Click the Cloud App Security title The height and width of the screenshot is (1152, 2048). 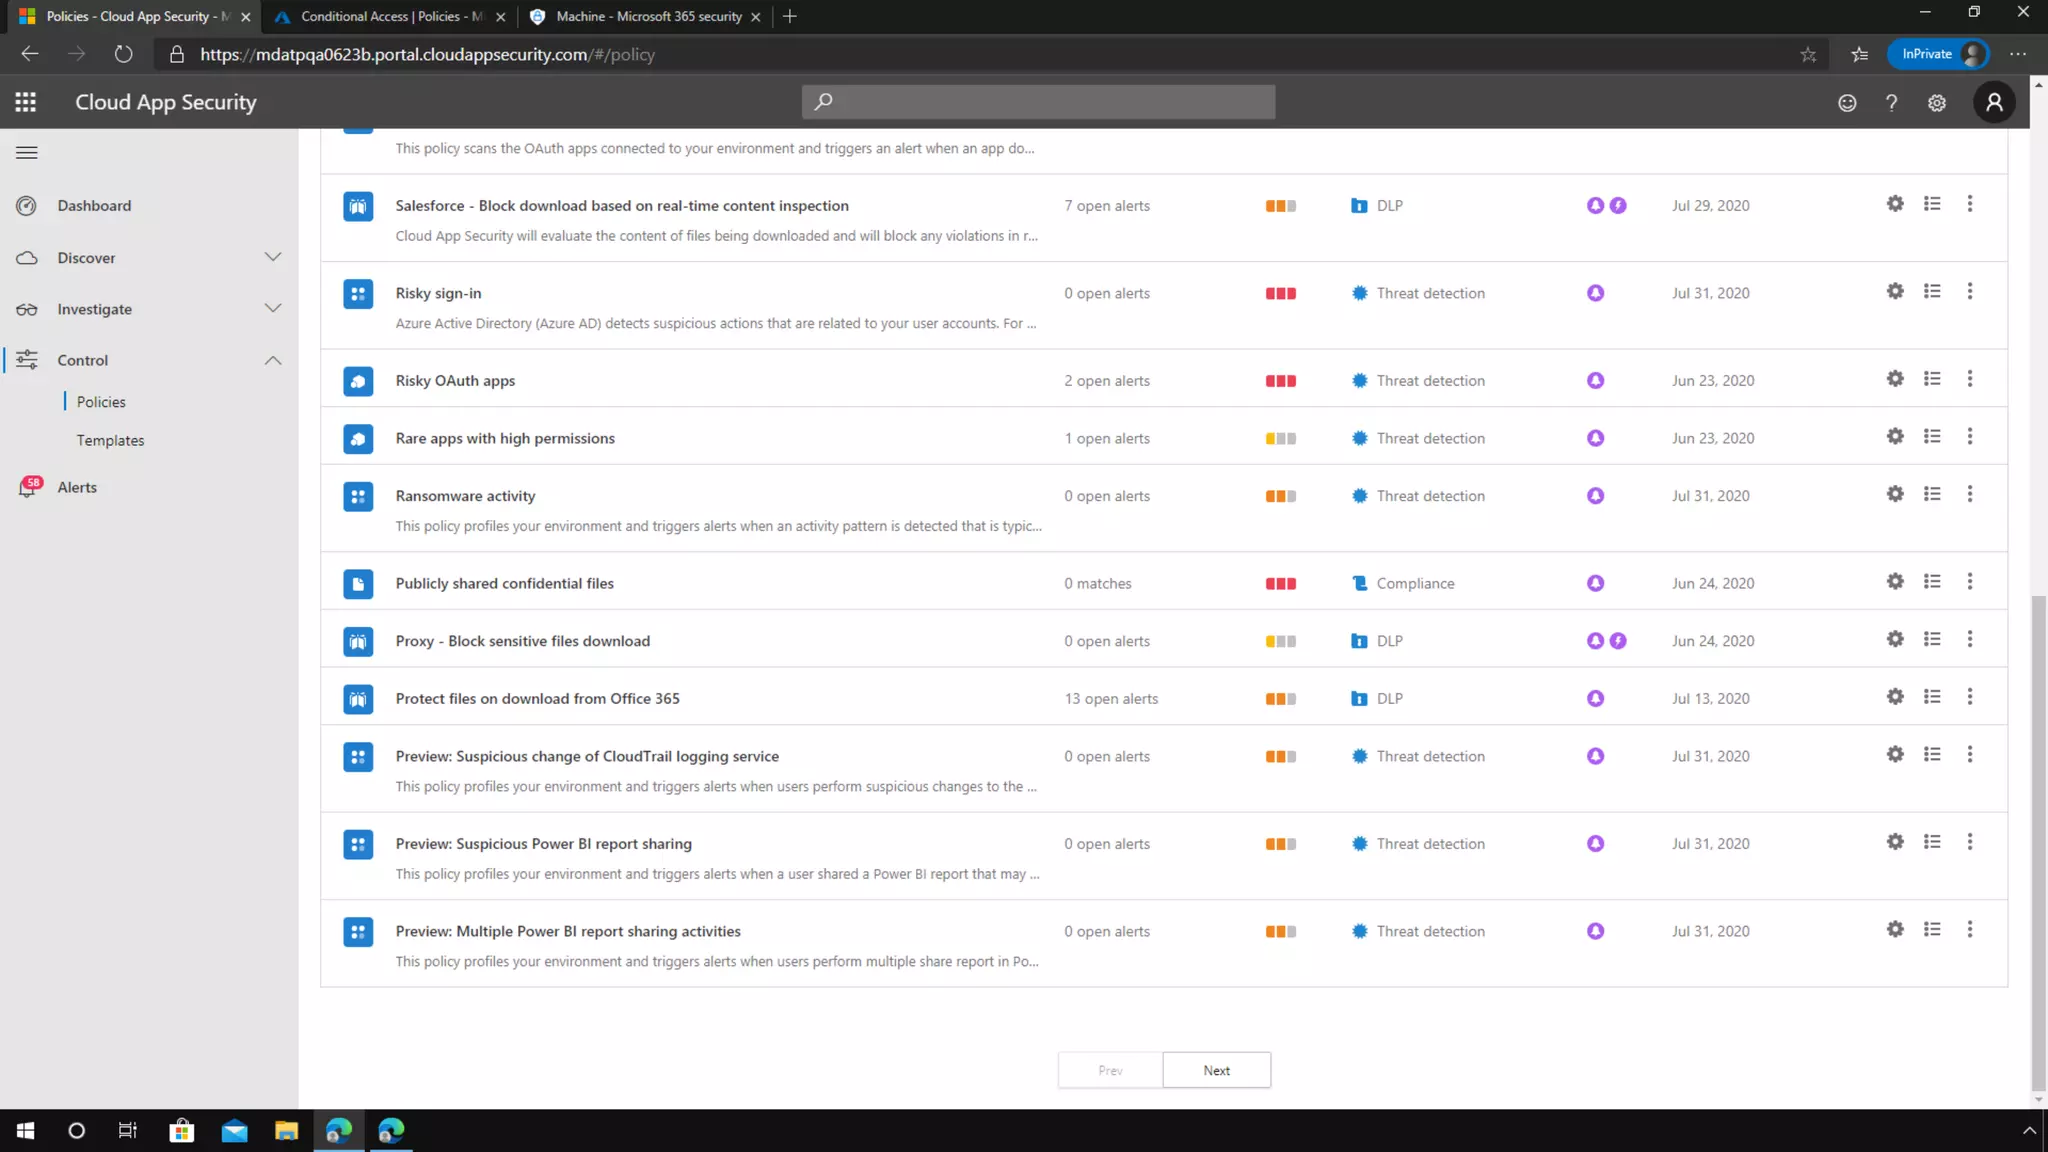click(166, 102)
